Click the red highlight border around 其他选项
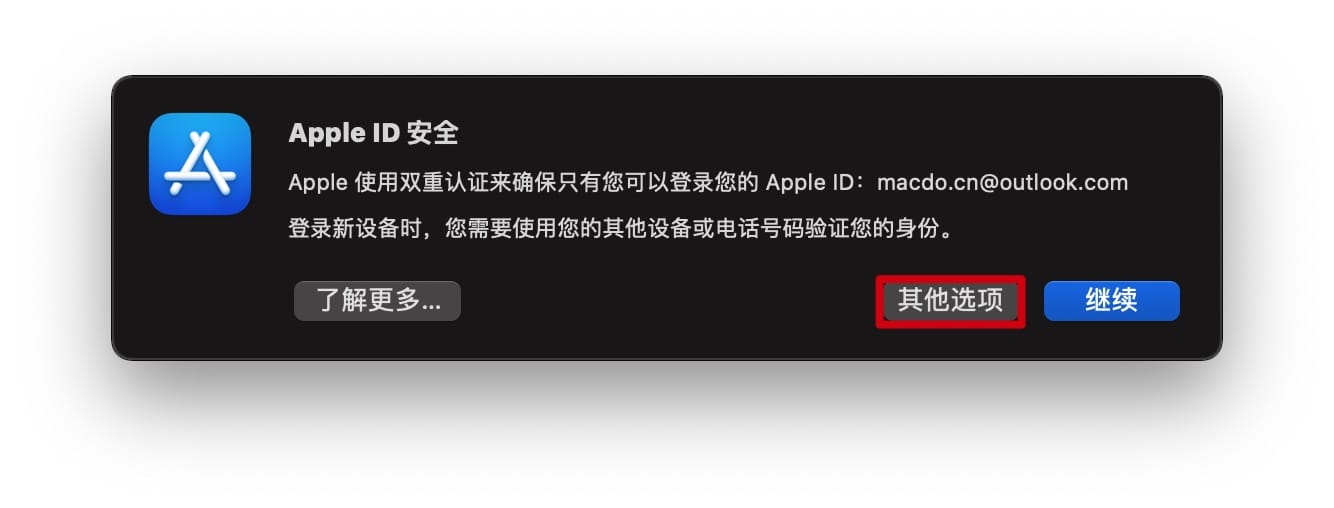1334x508 pixels. pos(950,278)
